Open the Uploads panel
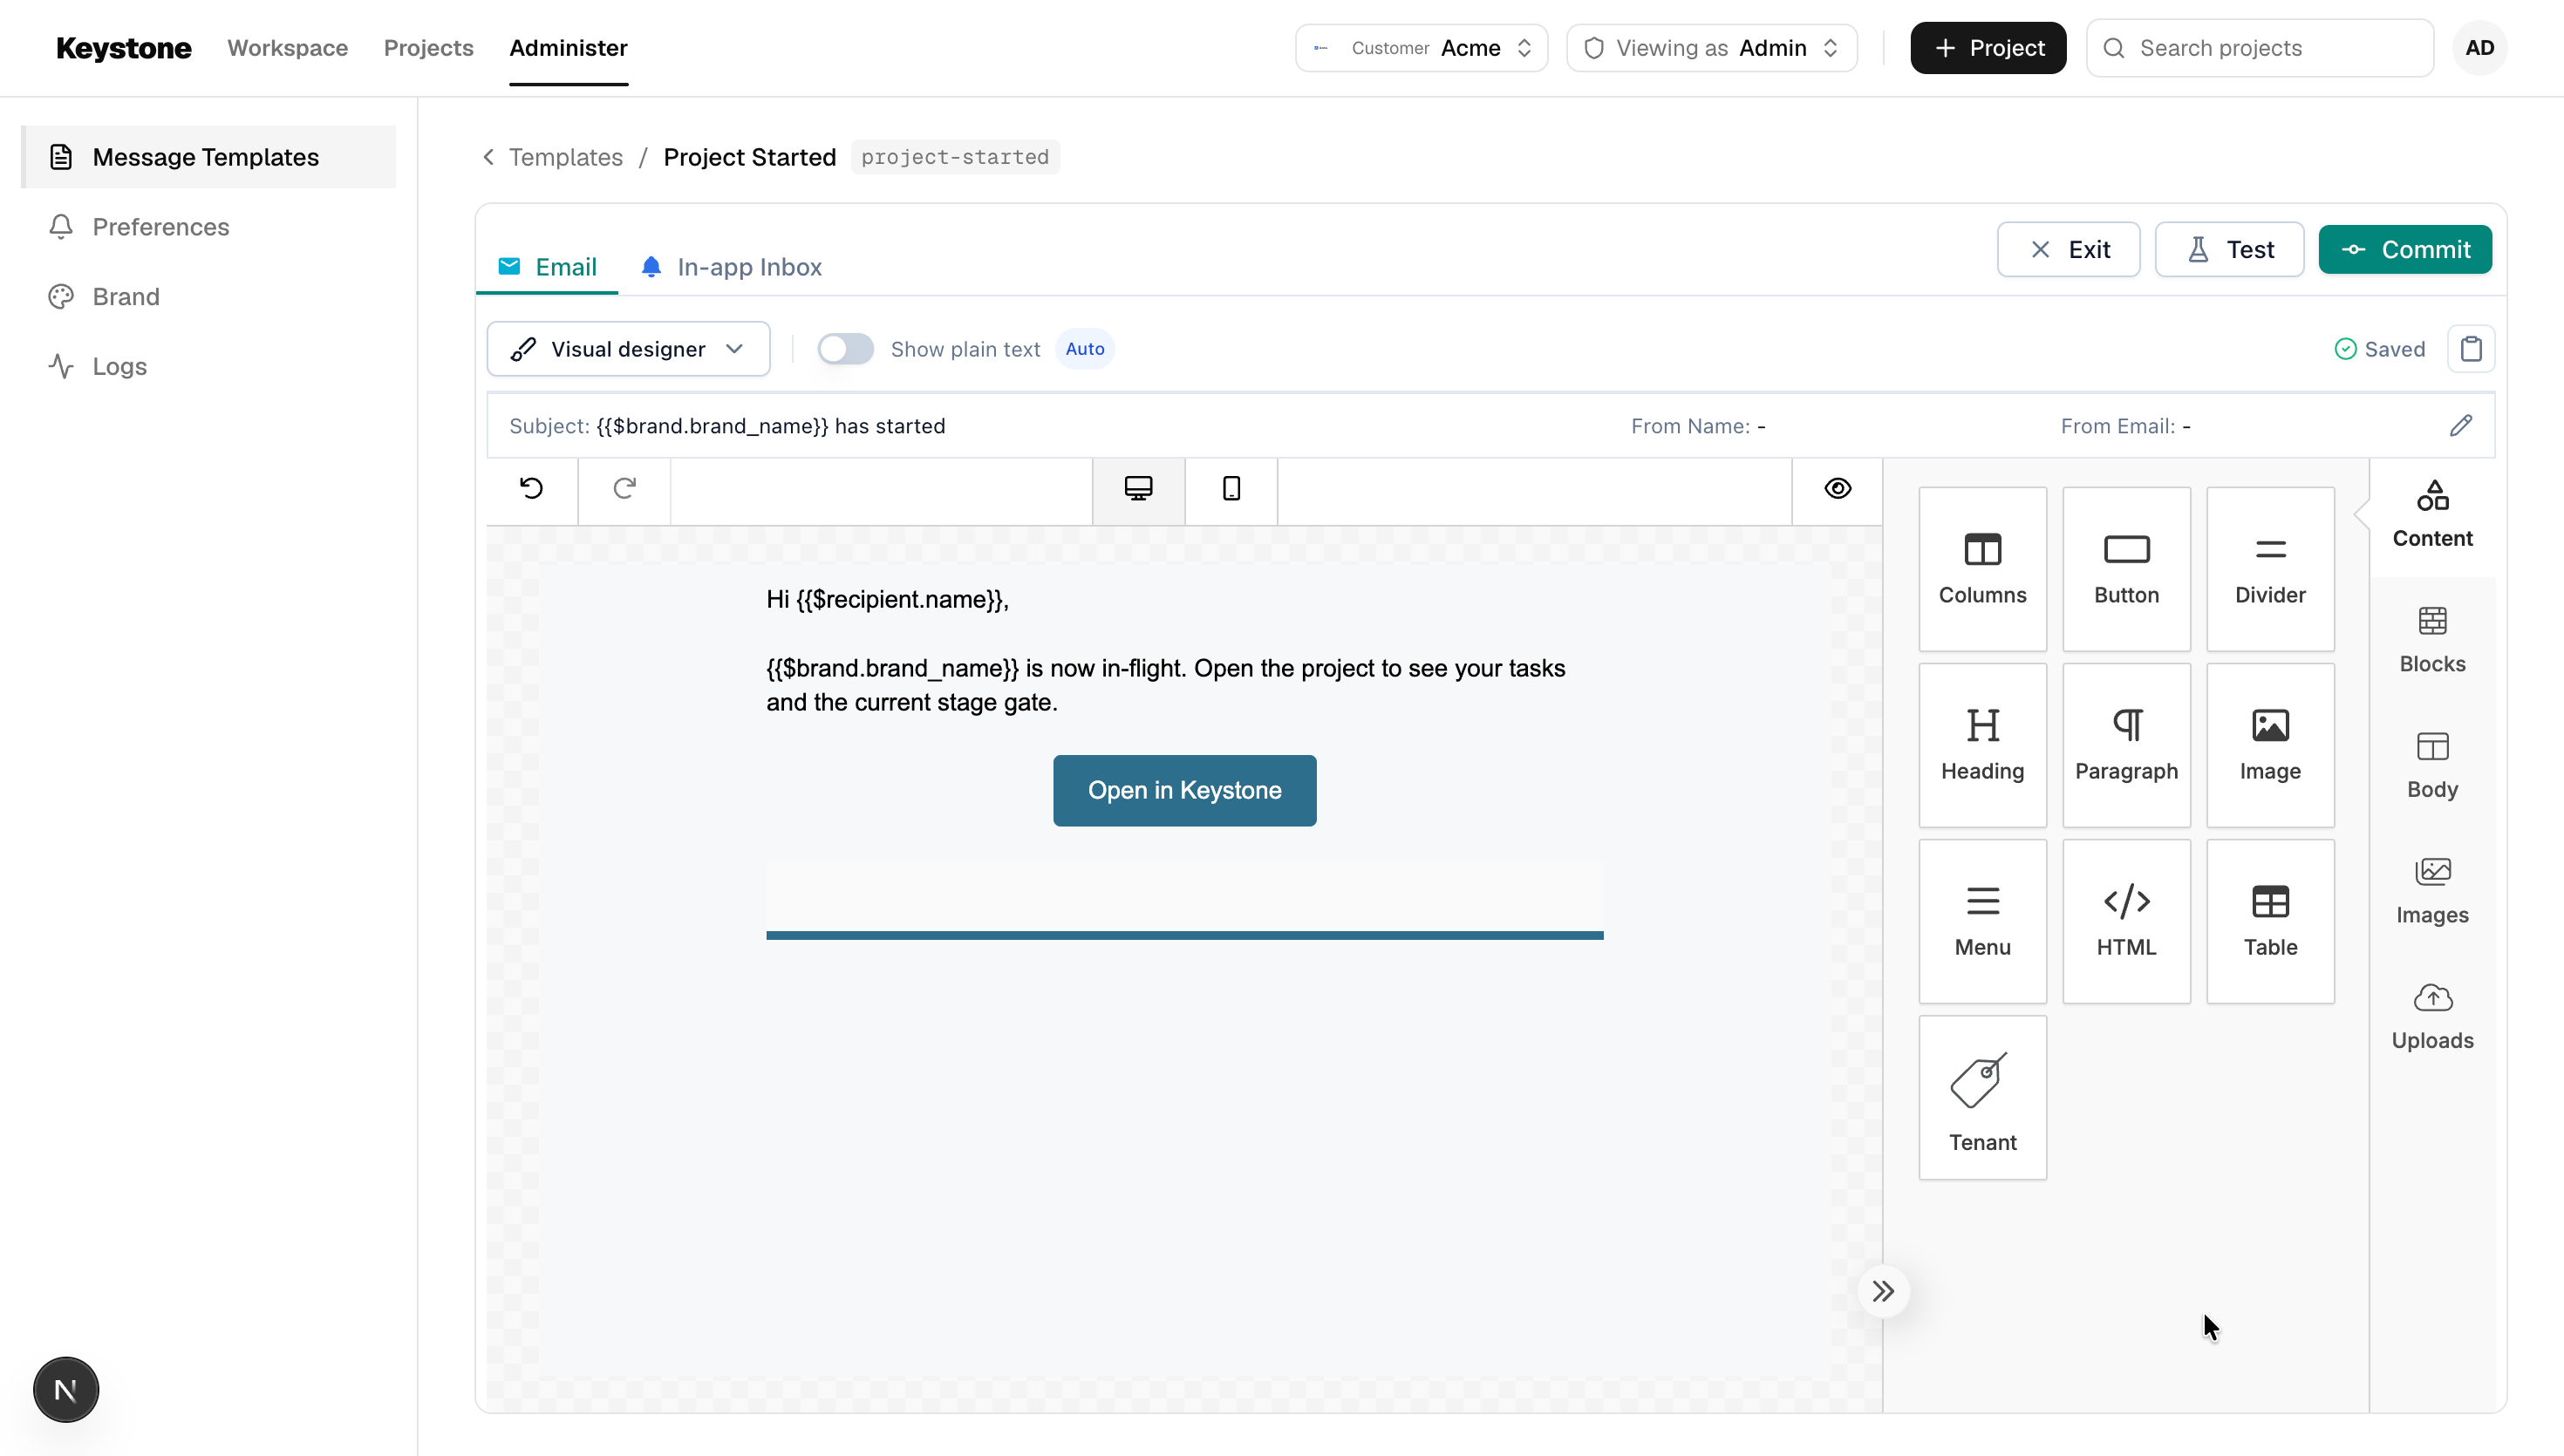 2432,1016
